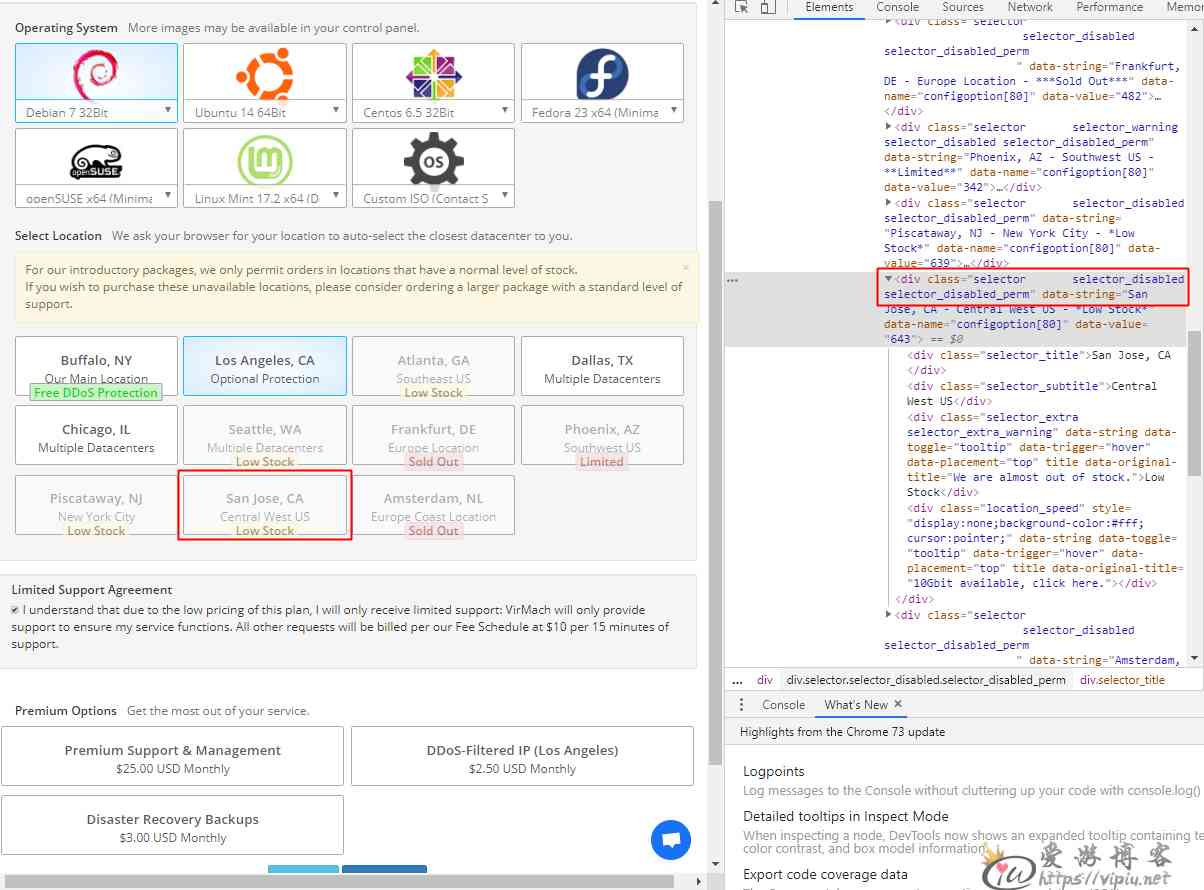Open the Ubuntu 14 64Bit version dropdown
This screenshot has height=890, width=1204.
tap(265, 112)
